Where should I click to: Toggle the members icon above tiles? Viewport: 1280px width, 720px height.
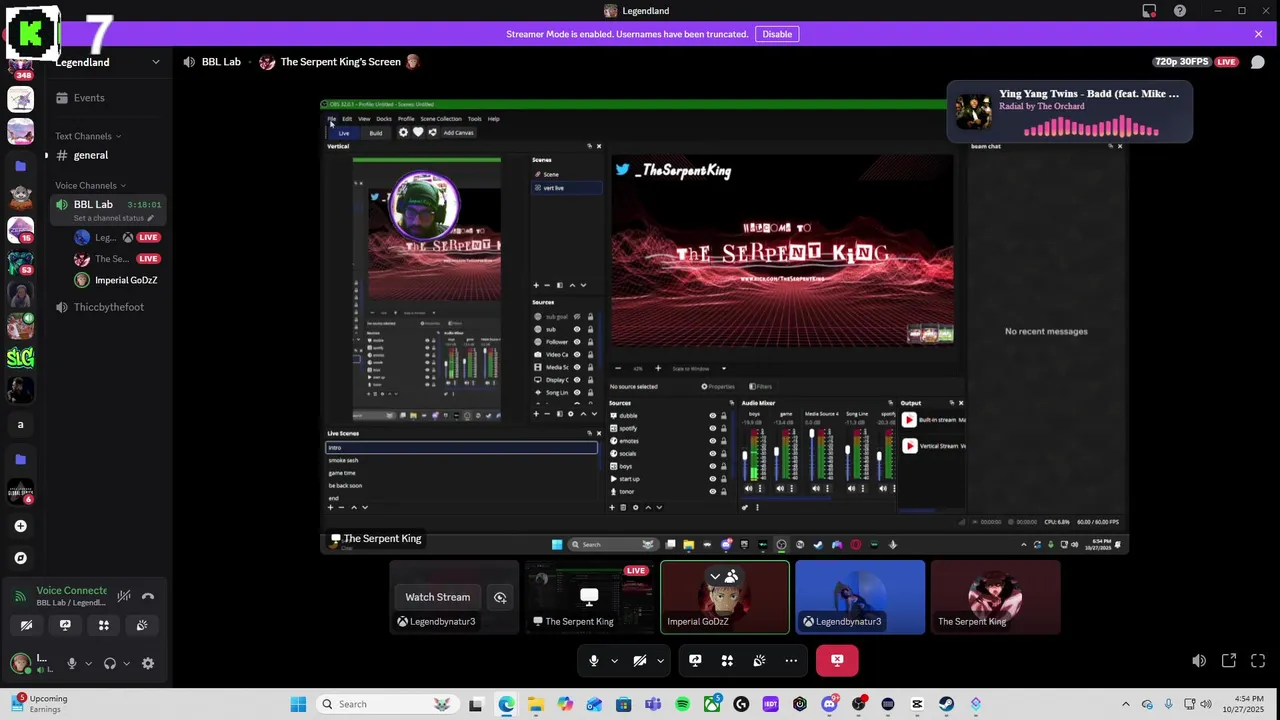pyautogui.click(x=732, y=576)
